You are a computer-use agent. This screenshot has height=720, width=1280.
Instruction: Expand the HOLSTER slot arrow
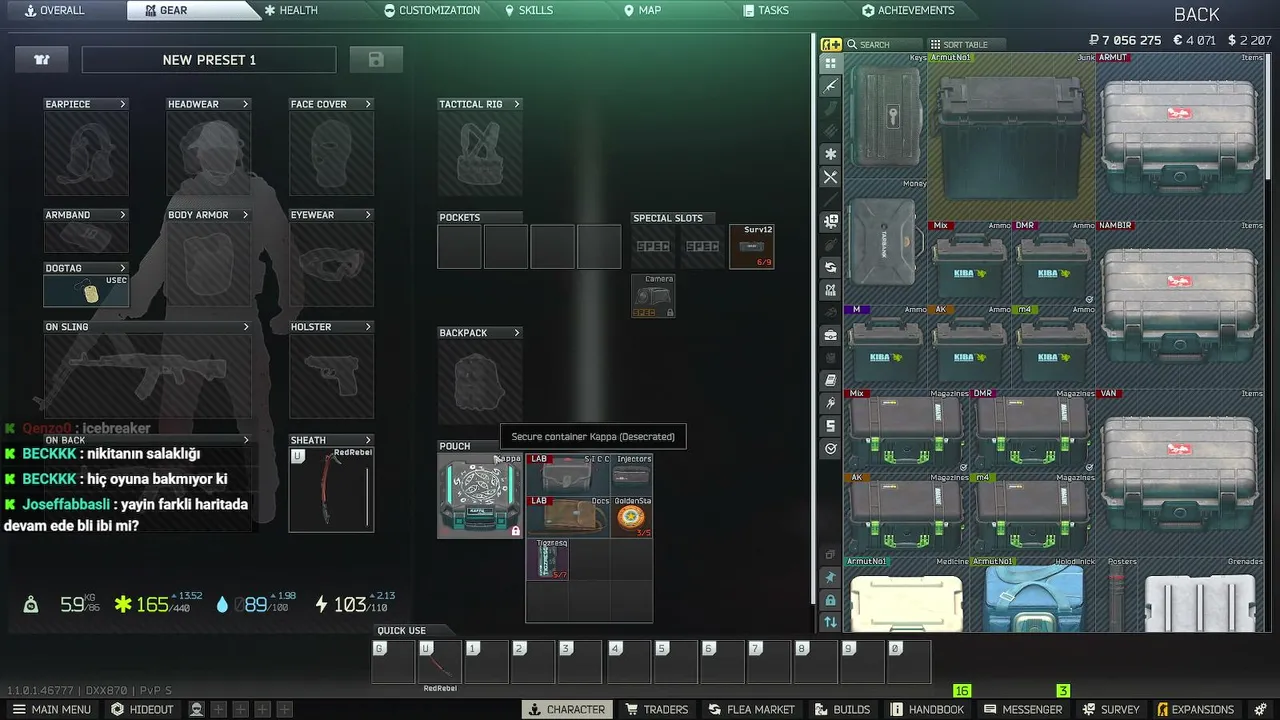coord(368,327)
